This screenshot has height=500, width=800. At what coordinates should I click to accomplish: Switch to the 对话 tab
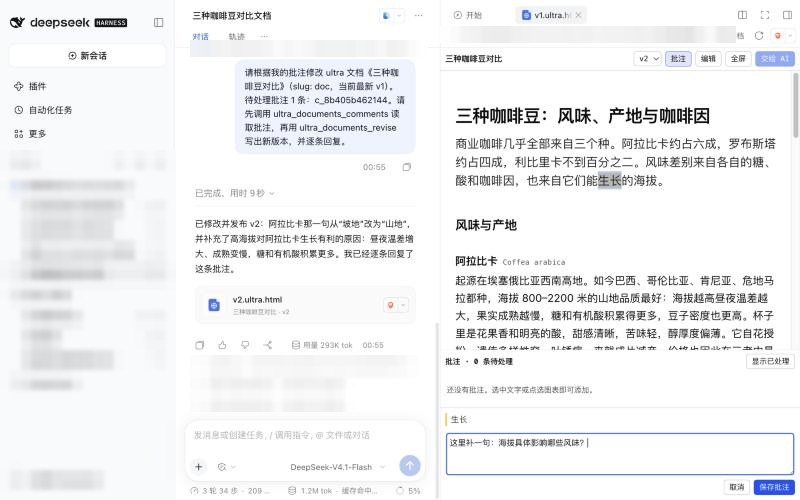201,36
